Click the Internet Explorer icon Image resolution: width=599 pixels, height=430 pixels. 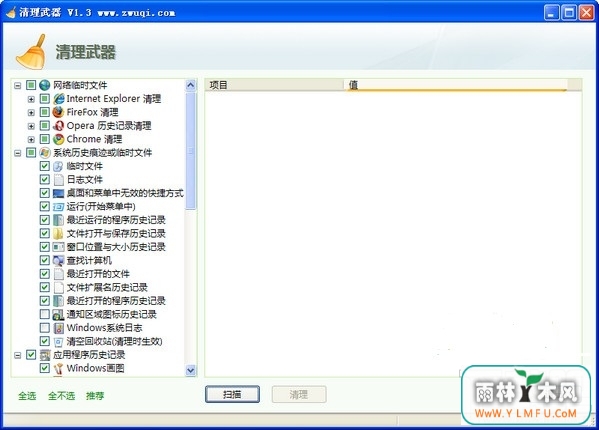(58, 99)
